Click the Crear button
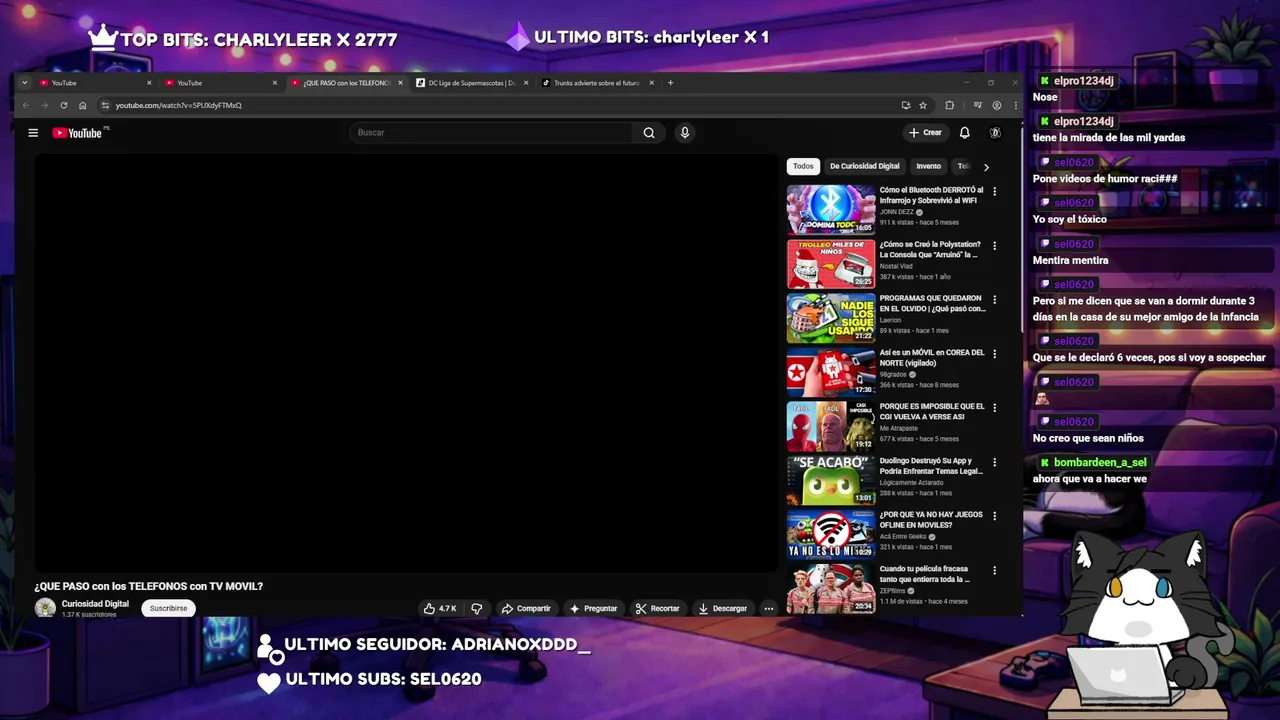This screenshot has height=720, width=1280. pos(925,132)
